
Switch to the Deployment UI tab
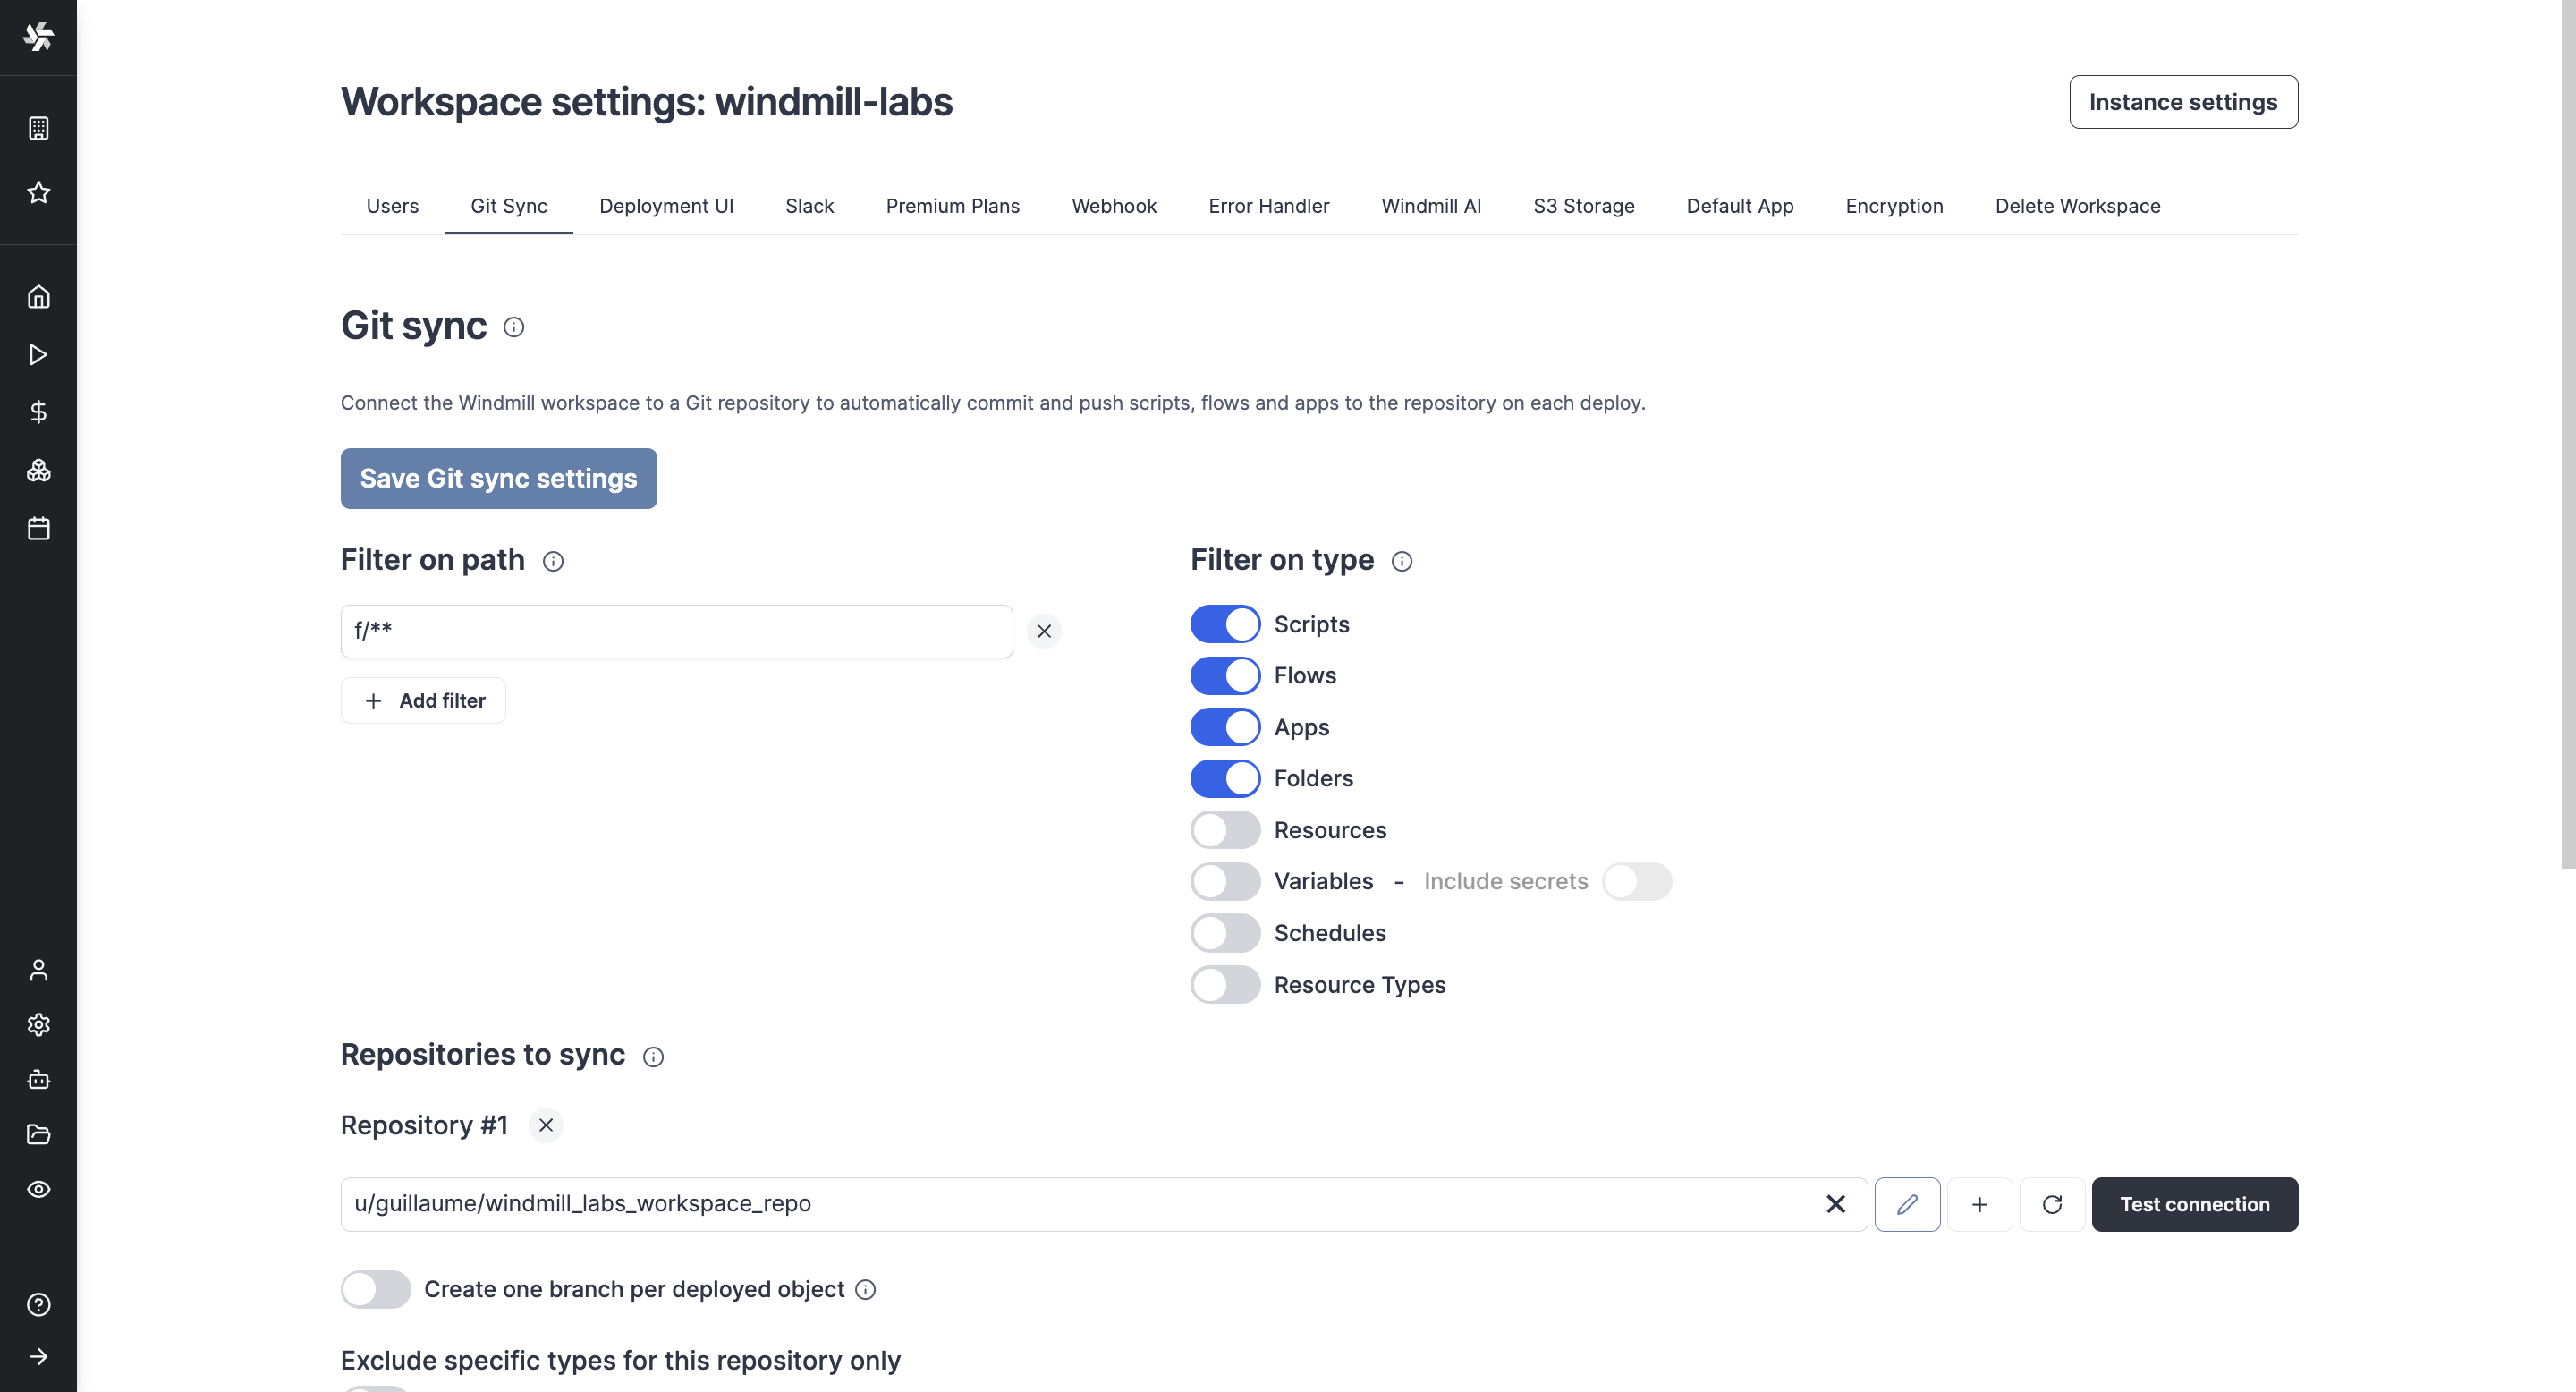pyautogui.click(x=666, y=206)
